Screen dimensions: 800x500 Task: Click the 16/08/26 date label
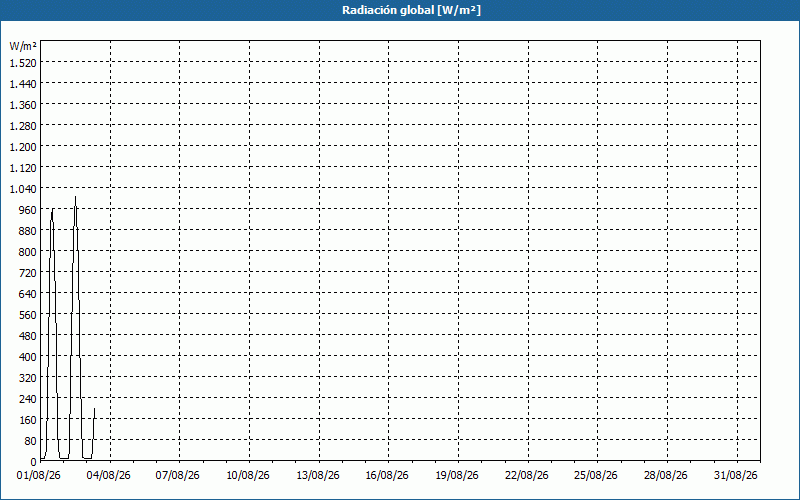coord(387,476)
